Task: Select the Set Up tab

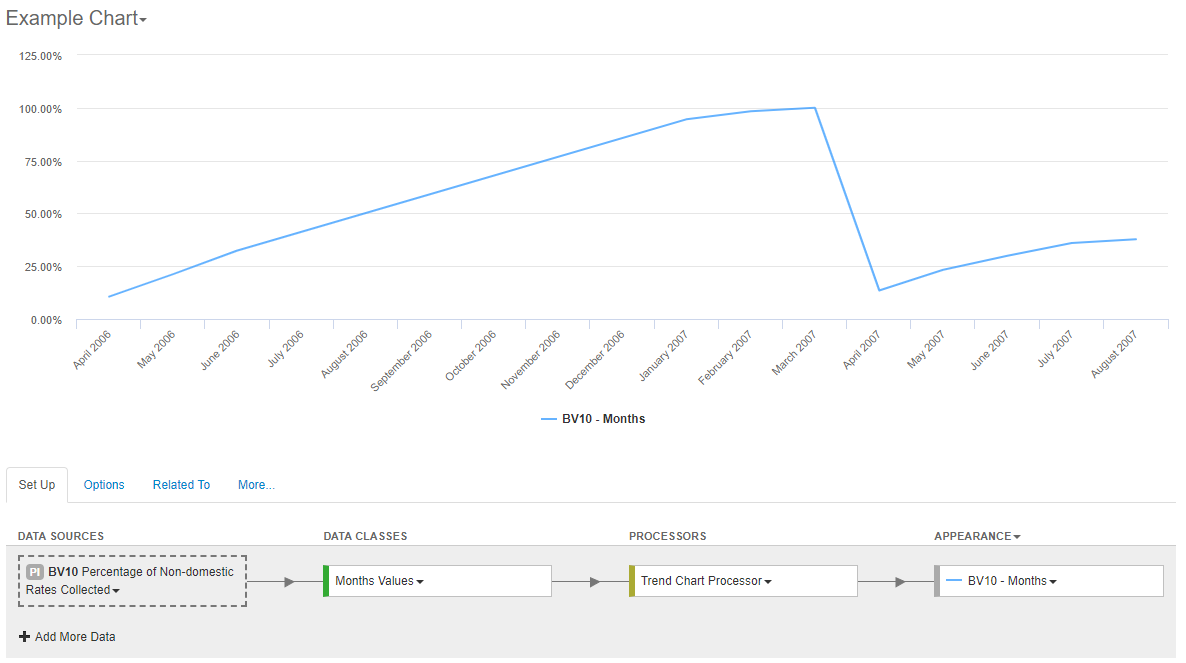Action: pyautogui.click(x=36, y=484)
